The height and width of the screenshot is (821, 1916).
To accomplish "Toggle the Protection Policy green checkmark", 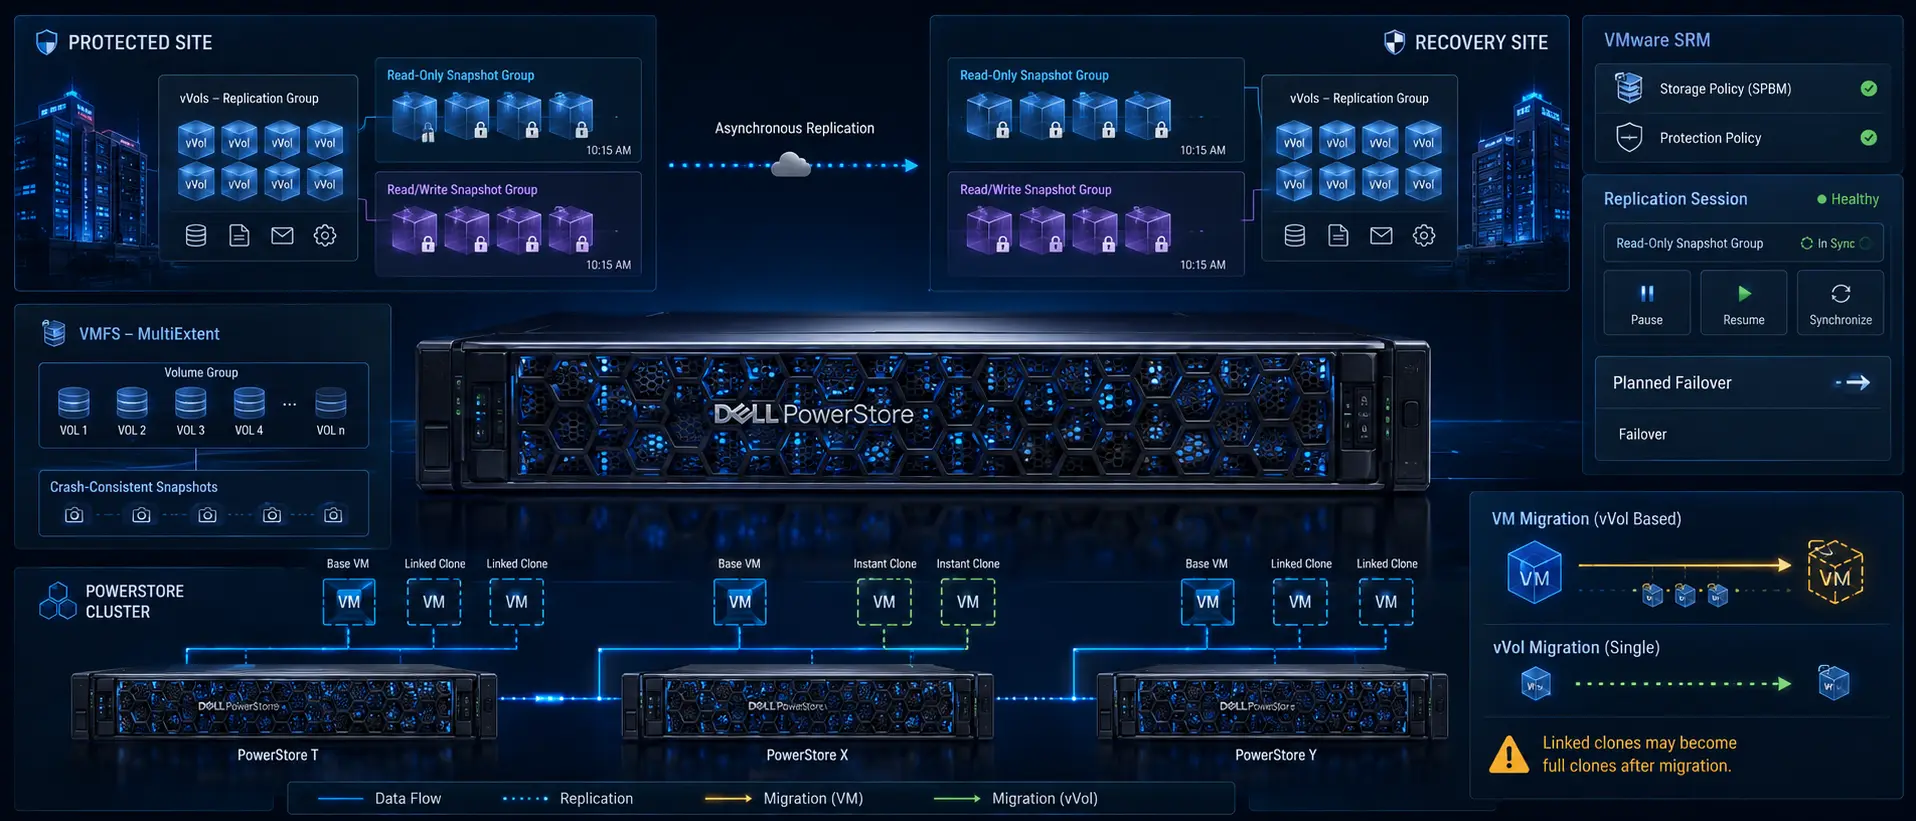I will coord(1868,137).
